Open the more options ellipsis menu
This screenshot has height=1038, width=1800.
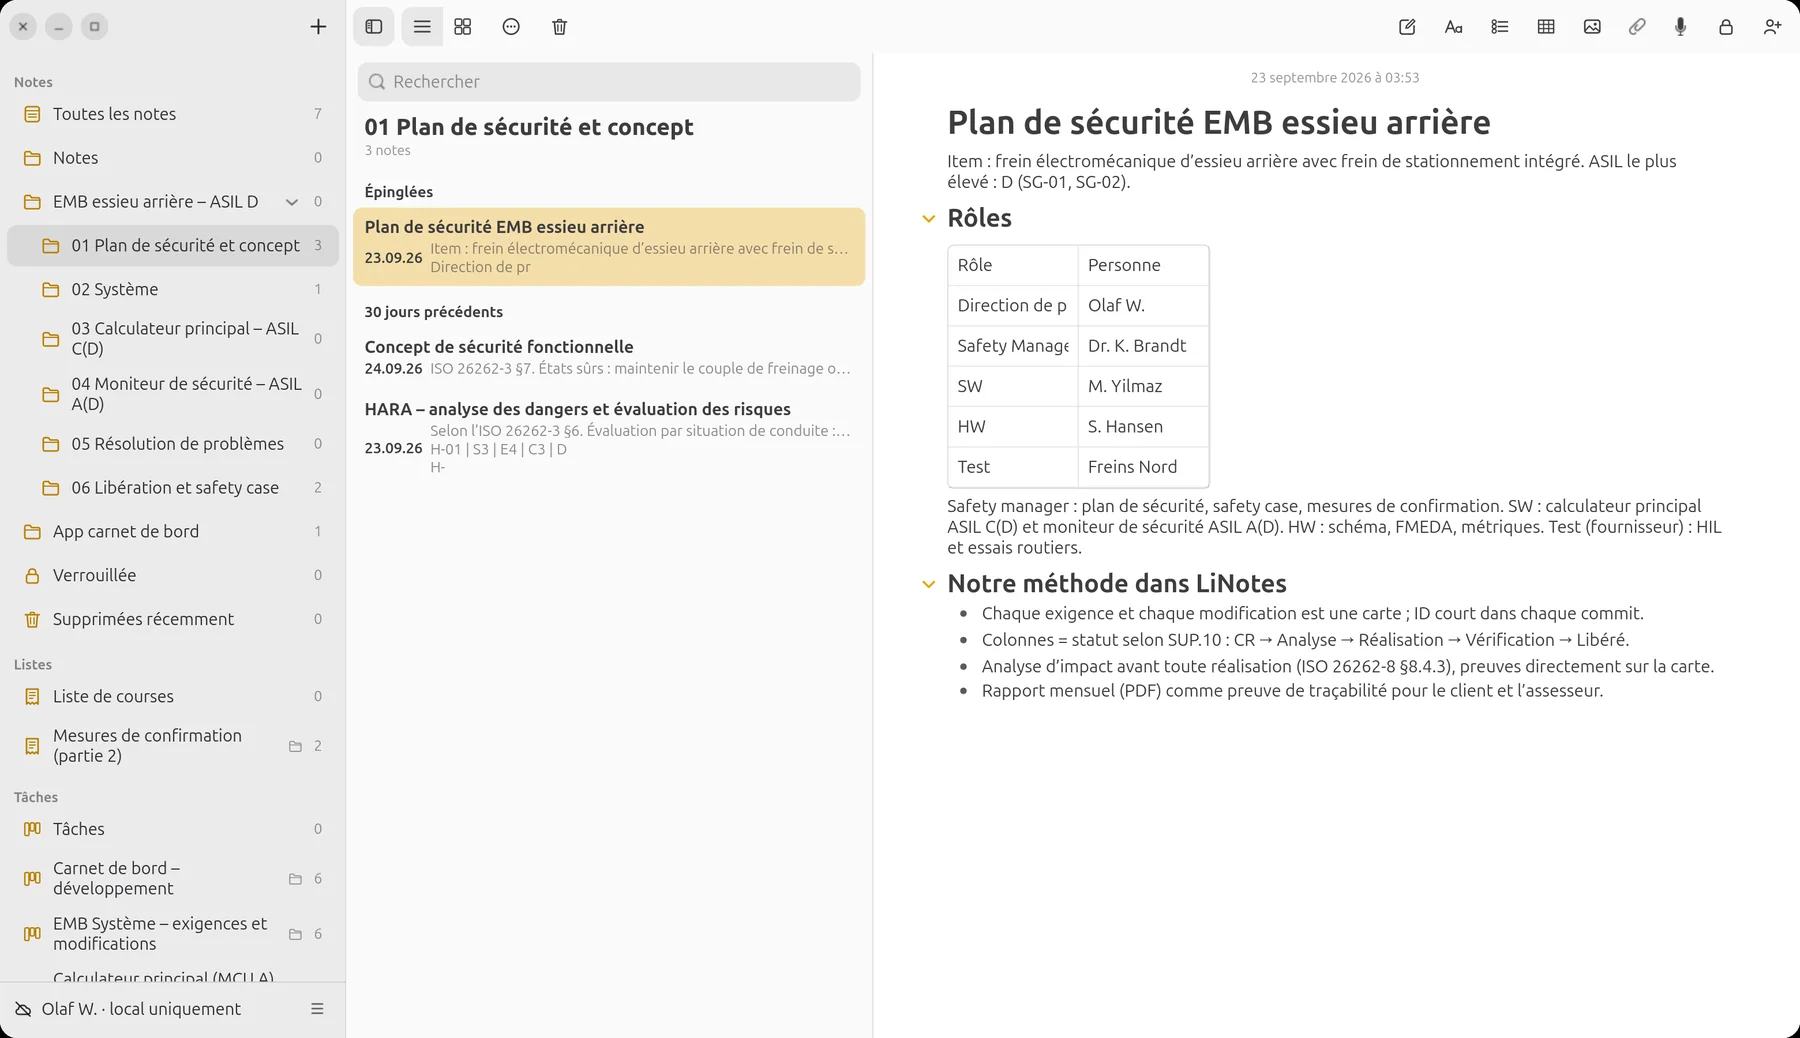click(x=511, y=27)
